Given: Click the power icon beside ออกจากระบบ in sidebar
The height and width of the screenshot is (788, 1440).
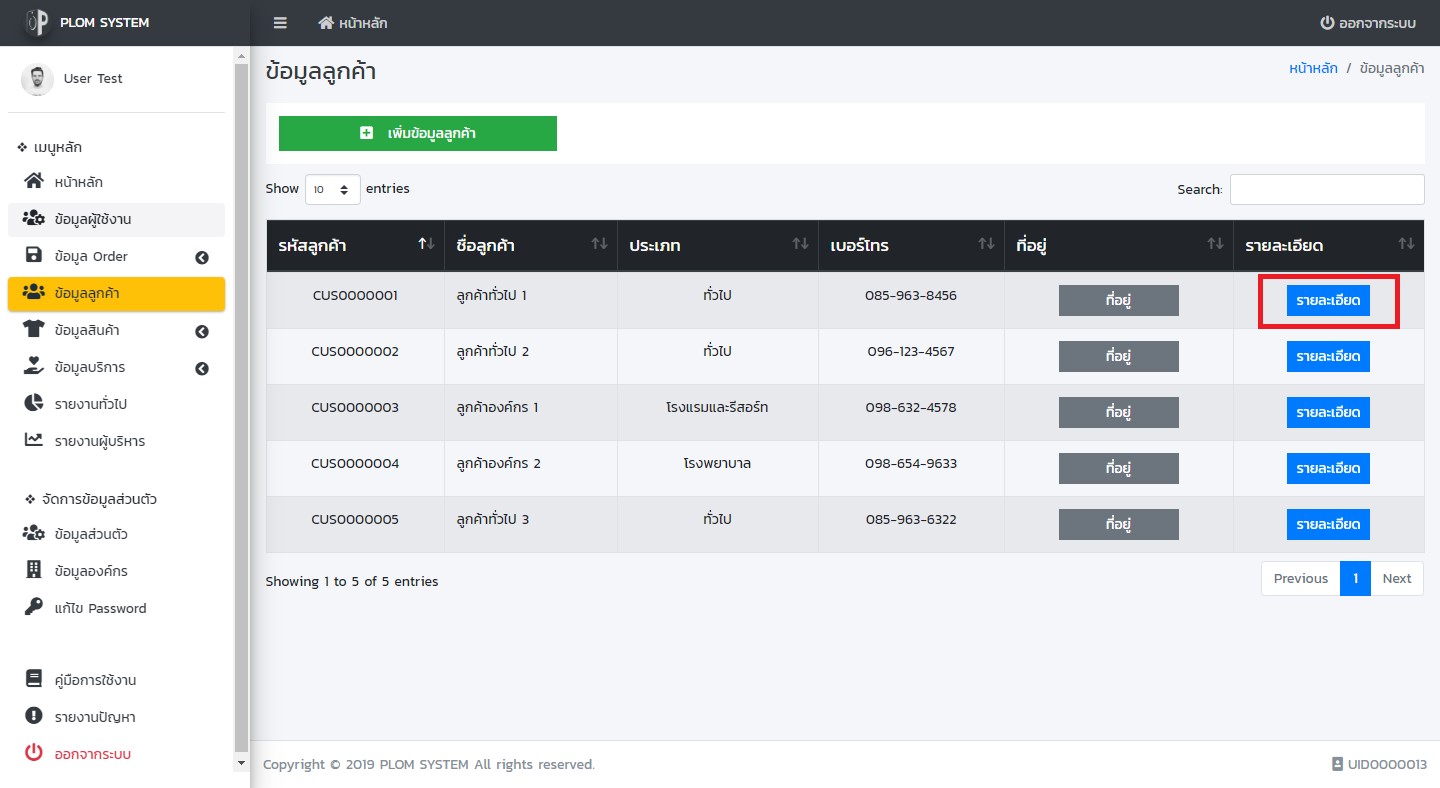Looking at the screenshot, I should [34, 753].
